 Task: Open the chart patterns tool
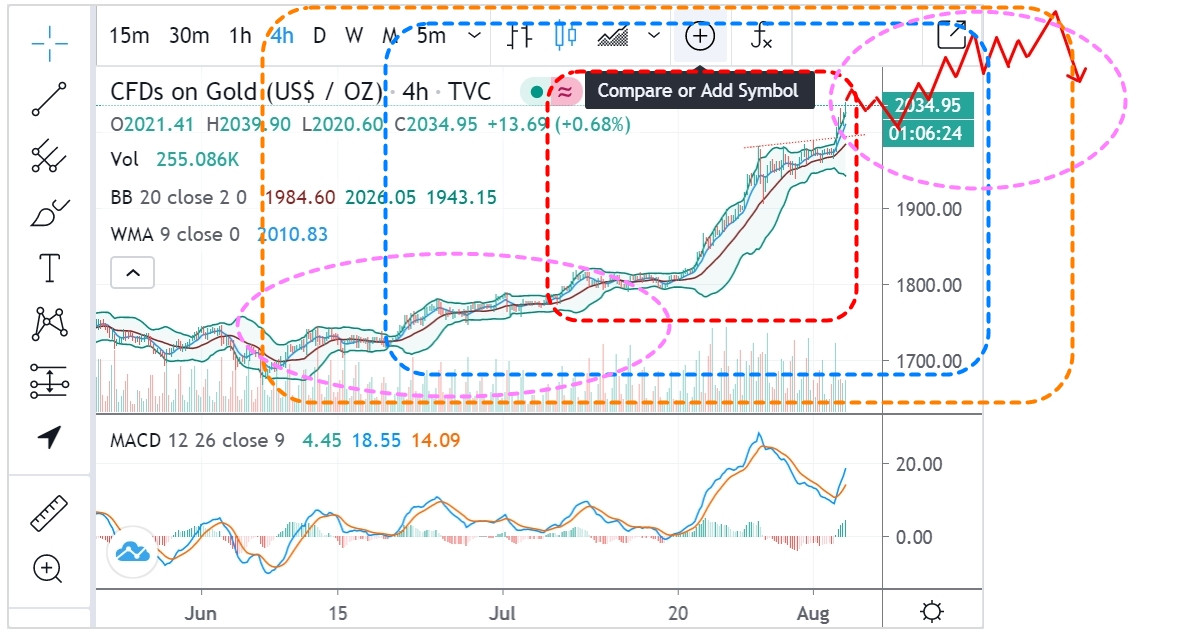(49, 323)
